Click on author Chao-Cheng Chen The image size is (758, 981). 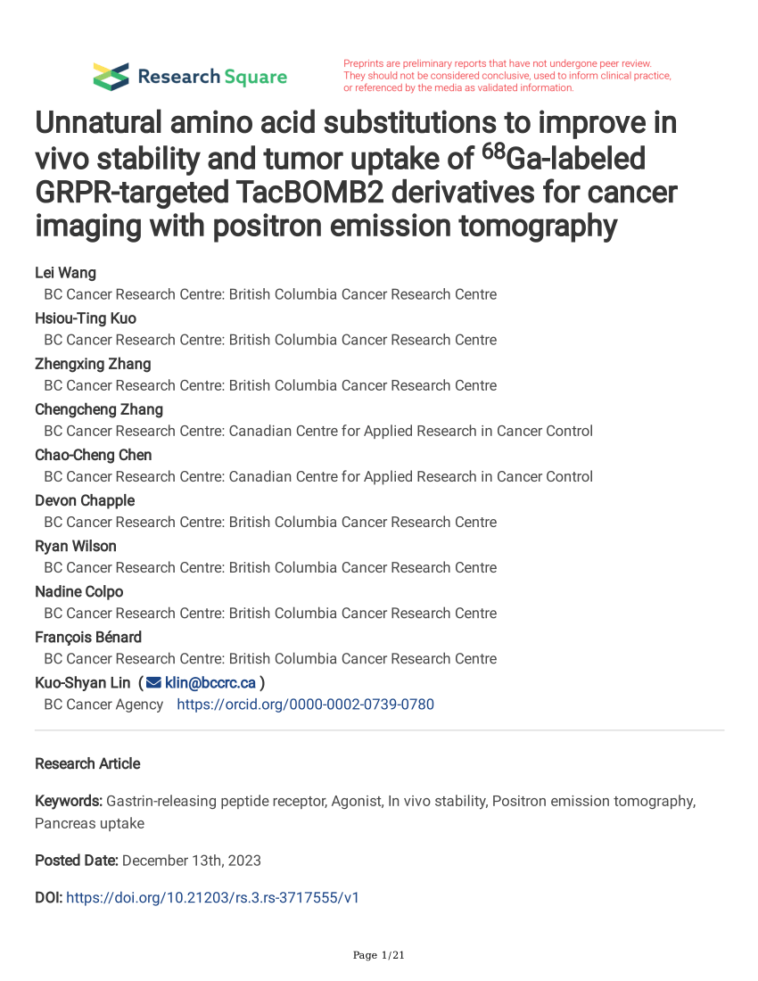coord(93,455)
